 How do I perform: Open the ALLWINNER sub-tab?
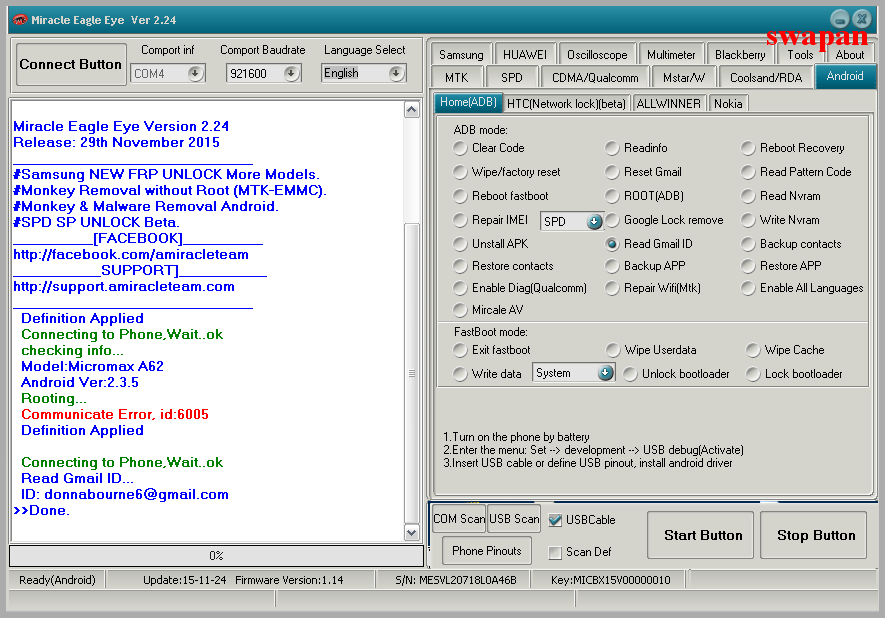[x=668, y=103]
